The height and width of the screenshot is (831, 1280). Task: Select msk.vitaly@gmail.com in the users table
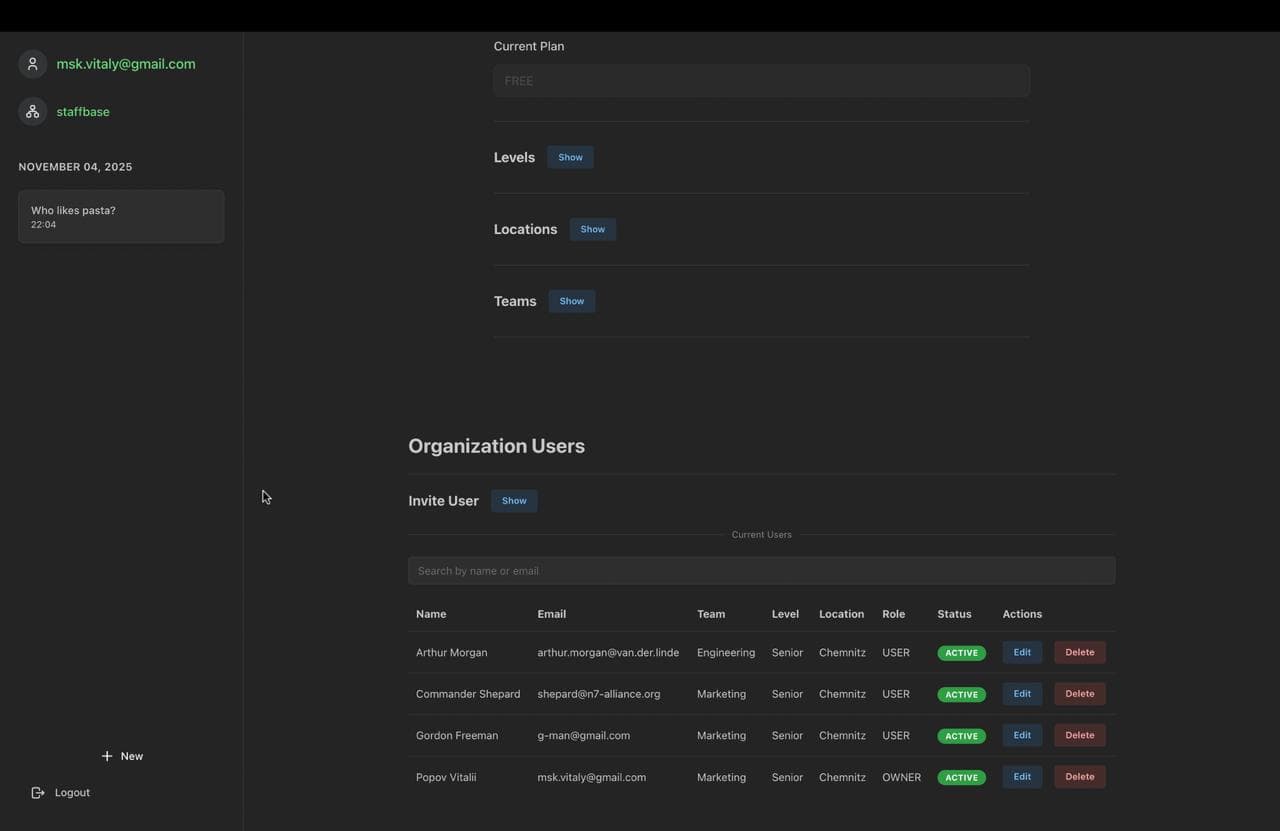tap(592, 777)
